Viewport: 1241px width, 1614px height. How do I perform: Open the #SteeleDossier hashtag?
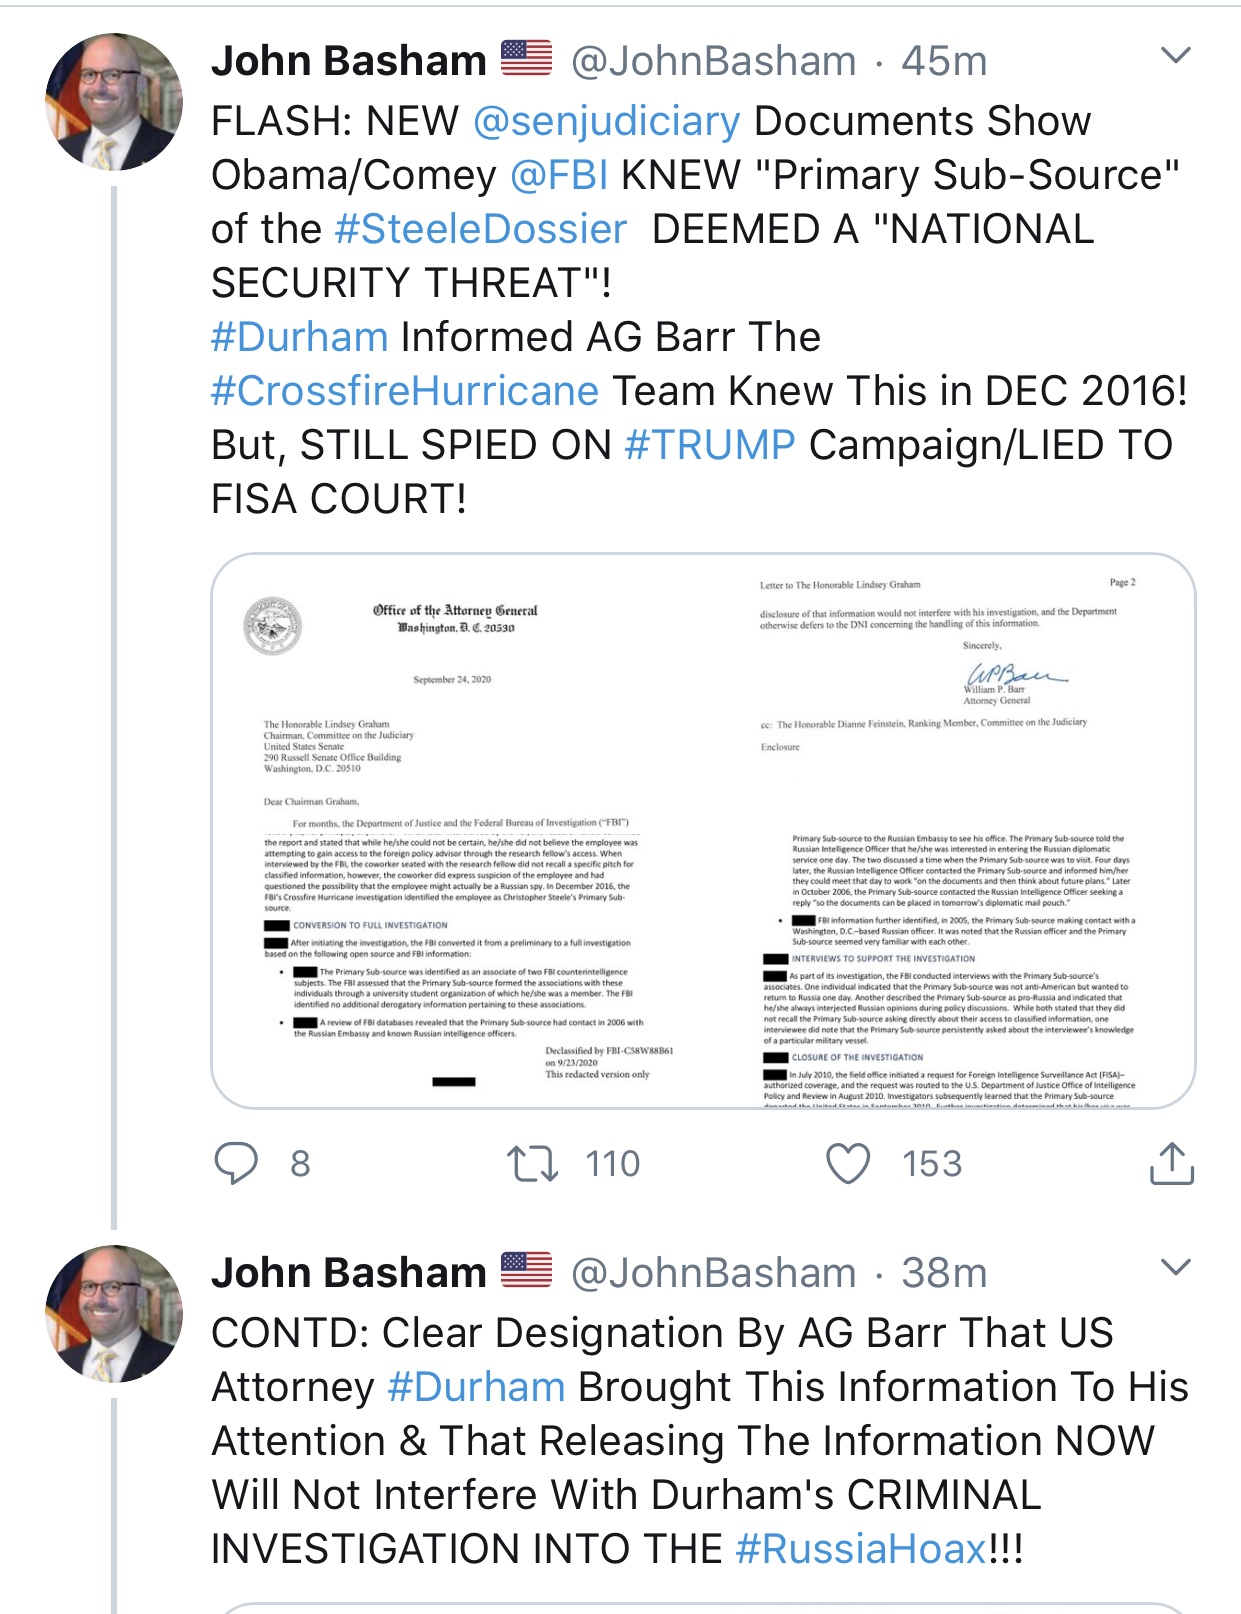480,229
